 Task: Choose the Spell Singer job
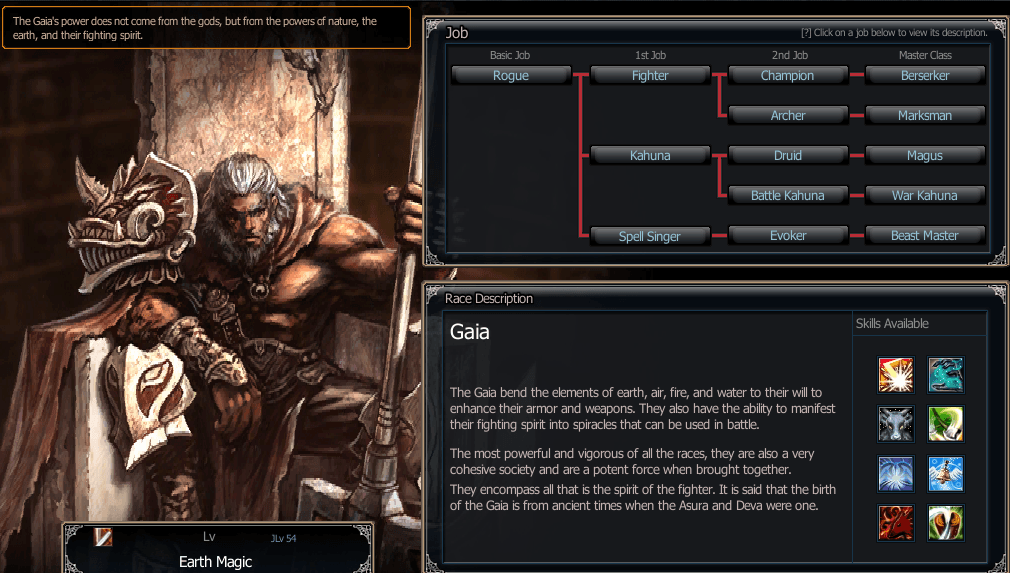[x=650, y=236]
